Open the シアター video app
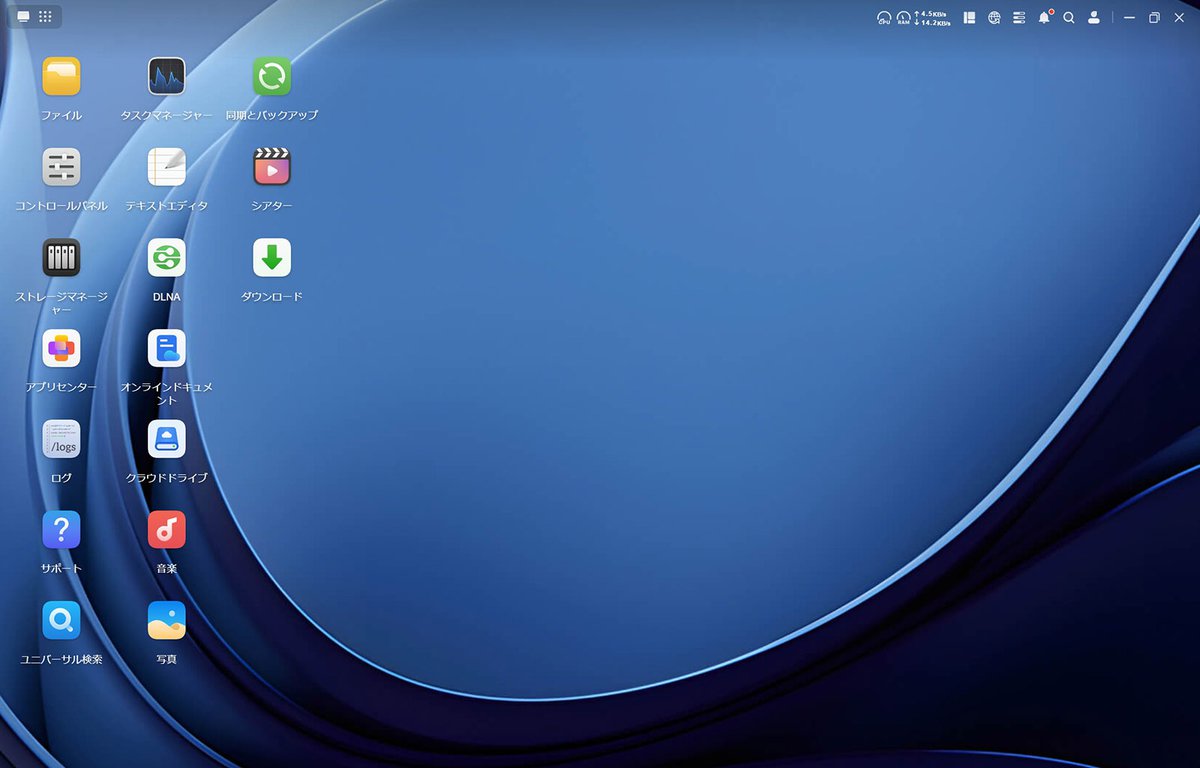 [x=272, y=167]
